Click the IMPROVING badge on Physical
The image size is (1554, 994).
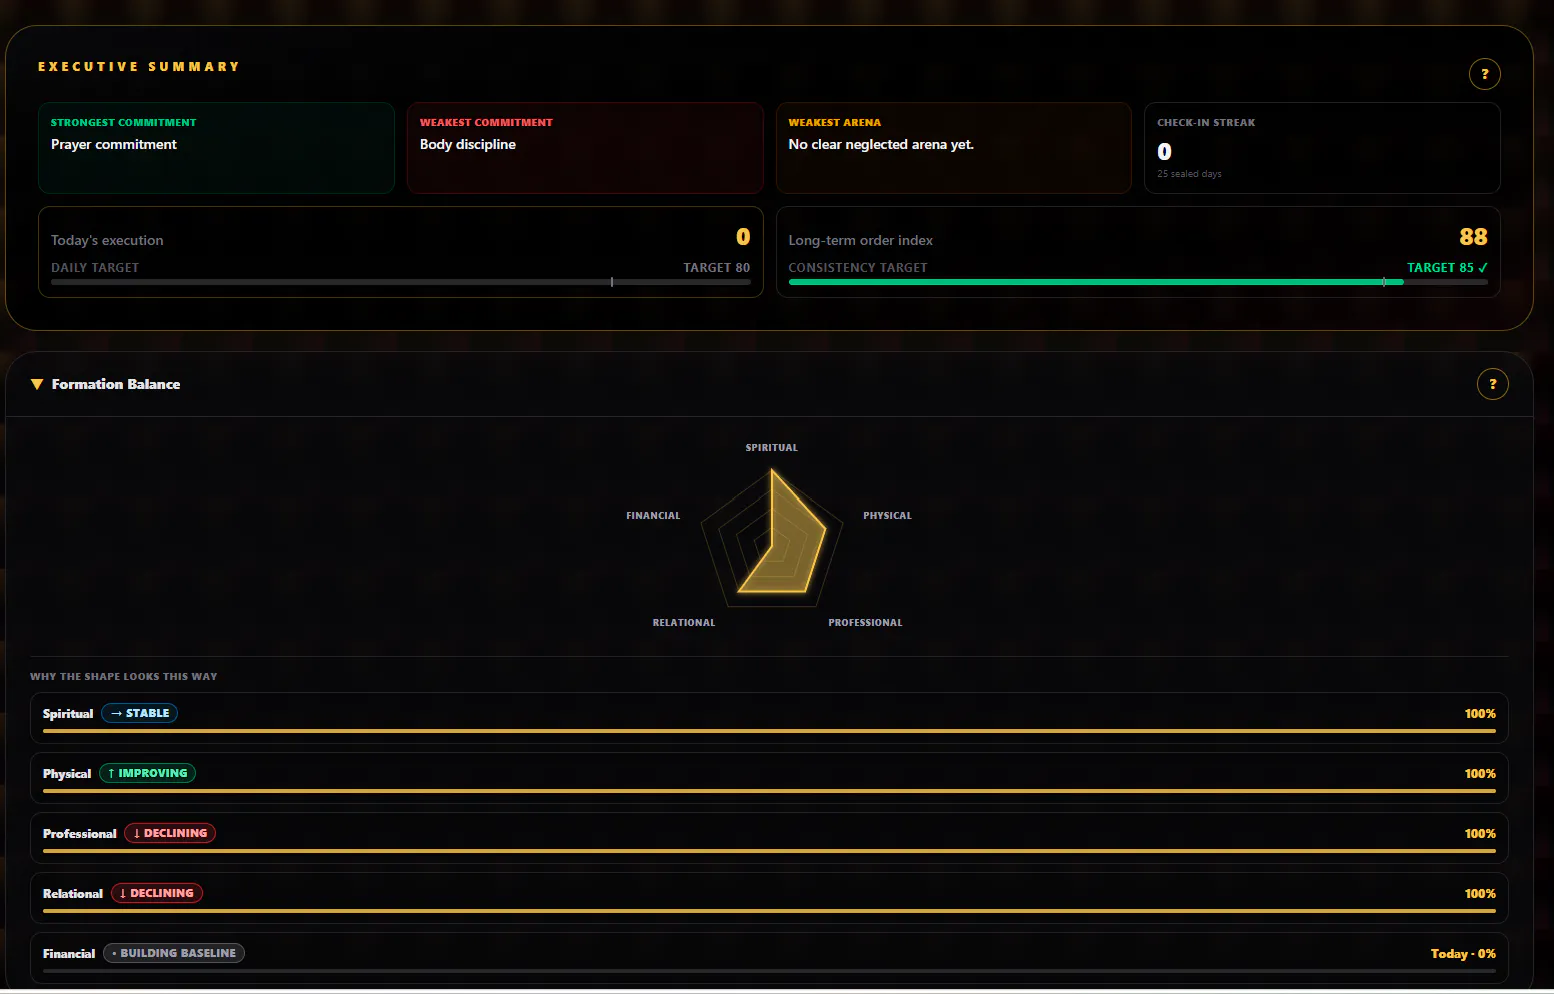[148, 773]
